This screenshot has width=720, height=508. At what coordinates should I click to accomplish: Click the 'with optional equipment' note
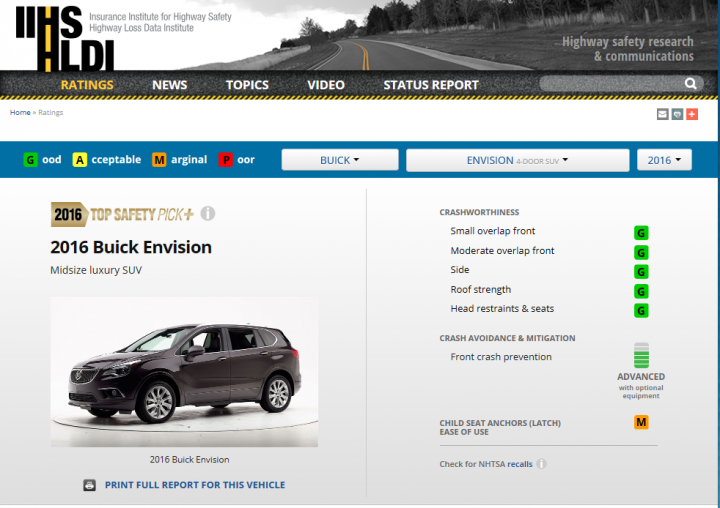click(x=641, y=392)
